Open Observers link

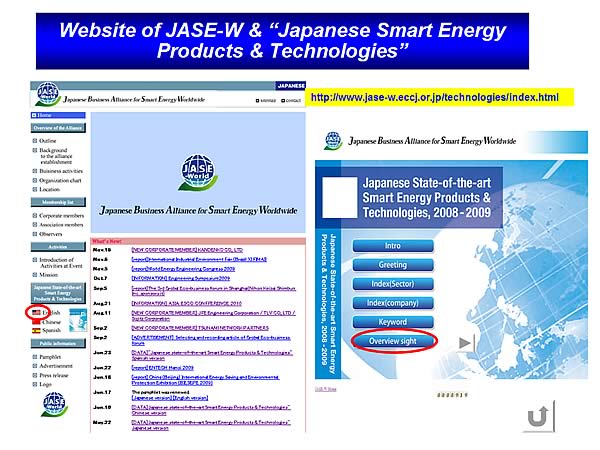[x=51, y=234]
